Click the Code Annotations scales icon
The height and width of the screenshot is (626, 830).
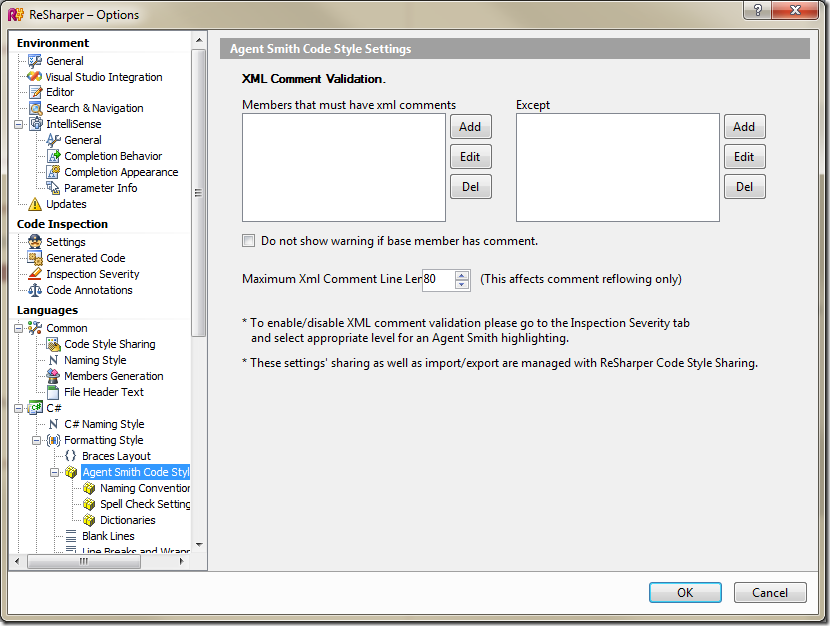[x=34, y=290]
